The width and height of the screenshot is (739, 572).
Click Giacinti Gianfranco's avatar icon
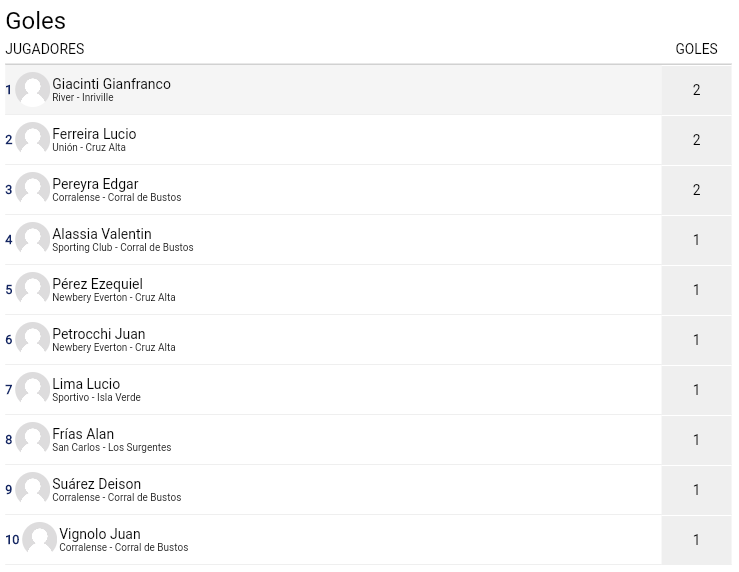click(33, 90)
